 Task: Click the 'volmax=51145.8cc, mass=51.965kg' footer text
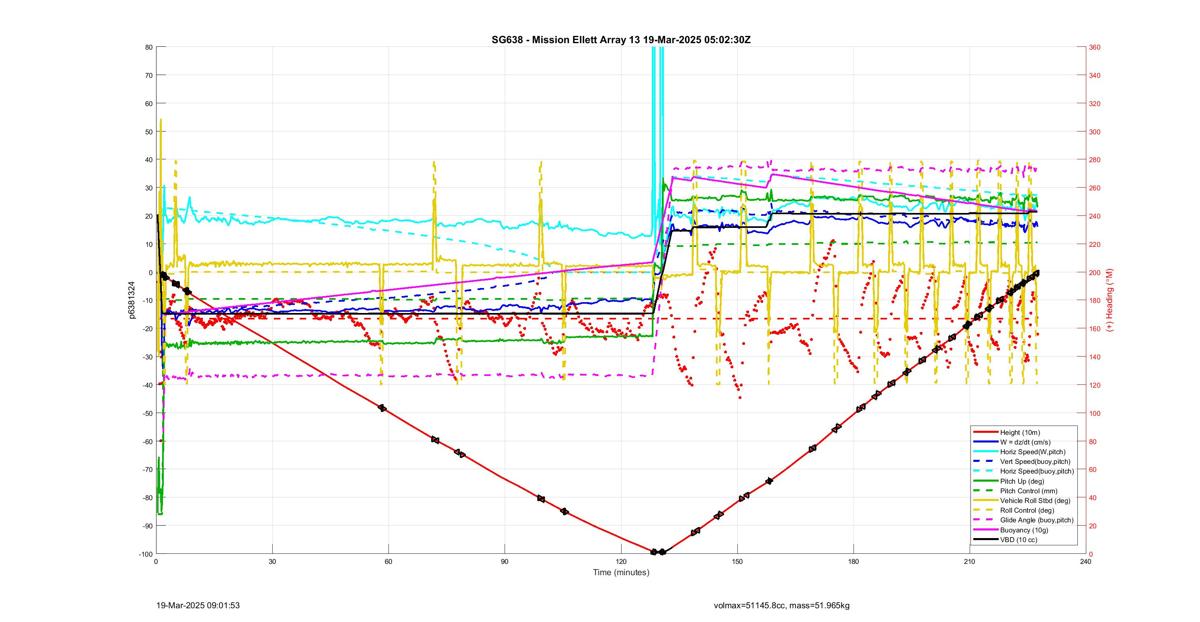pos(782,605)
